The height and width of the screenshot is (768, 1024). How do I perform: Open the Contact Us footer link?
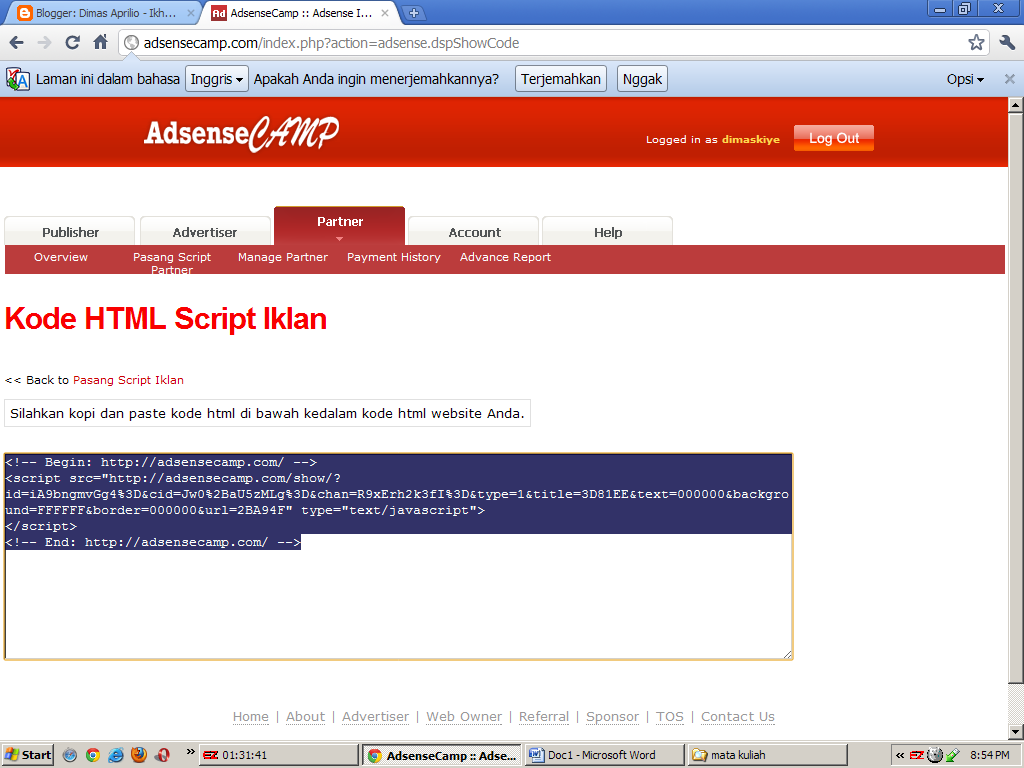tap(738, 716)
